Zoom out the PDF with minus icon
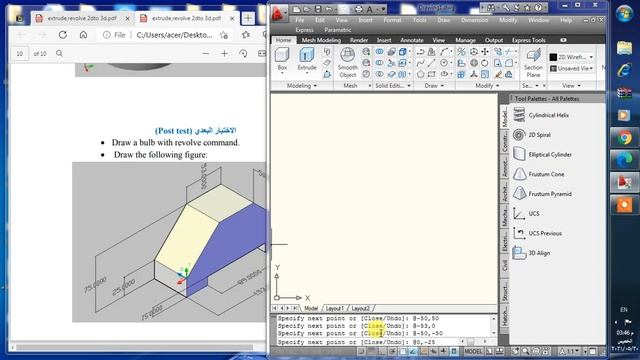The height and width of the screenshot is (360, 640). (x=205, y=53)
